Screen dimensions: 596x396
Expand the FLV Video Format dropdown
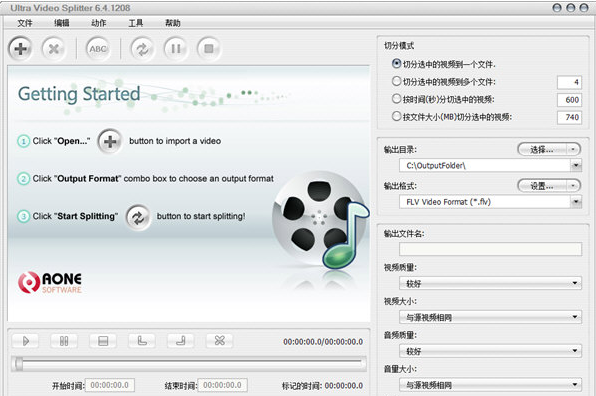(x=576, y=202)
